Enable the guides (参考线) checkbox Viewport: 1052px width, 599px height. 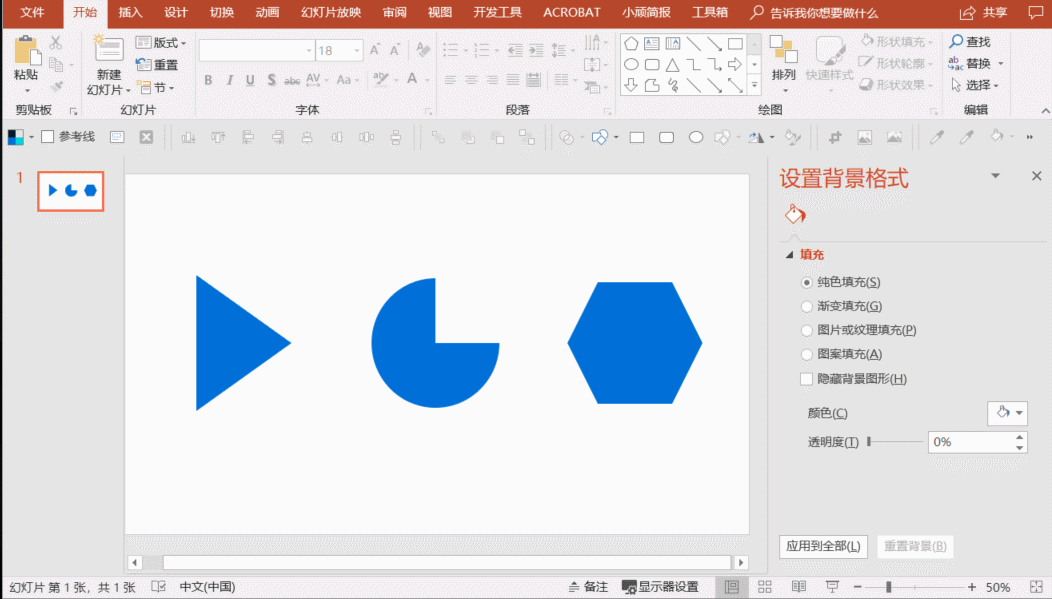coord(48,137)
